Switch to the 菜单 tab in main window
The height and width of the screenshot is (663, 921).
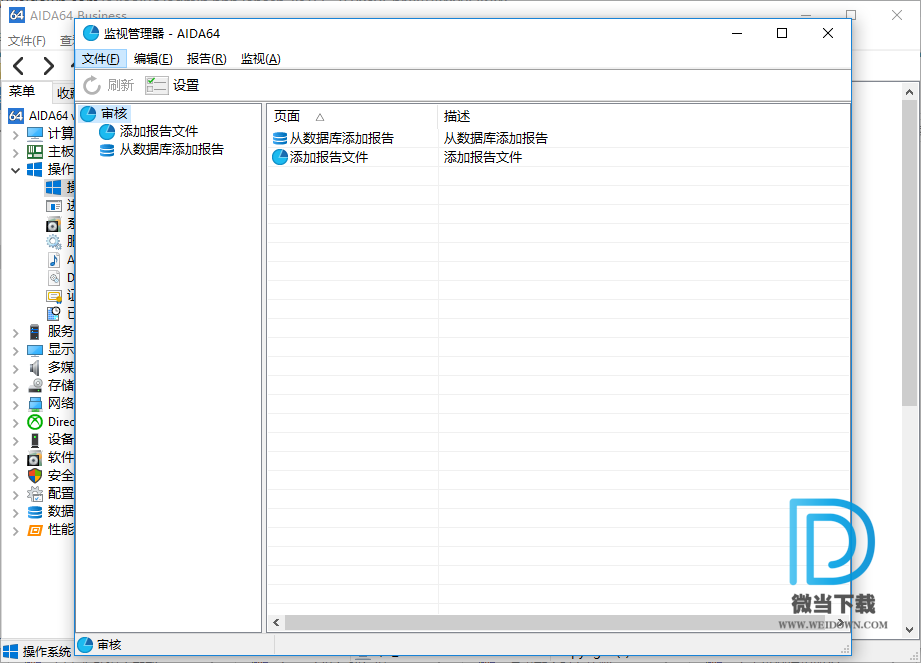(22, 92)
